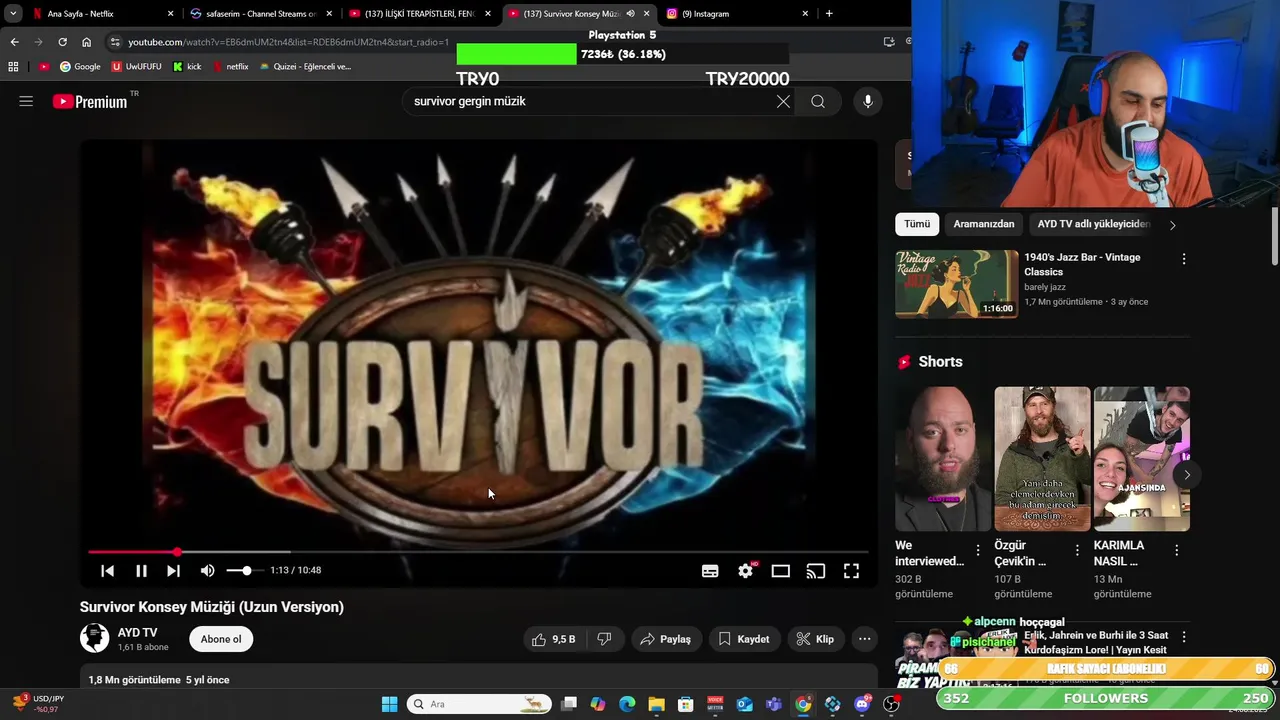This screenshot has height=720, width=1280.
Task: Like the video with thumbs up
Action: tap(554, 639)
